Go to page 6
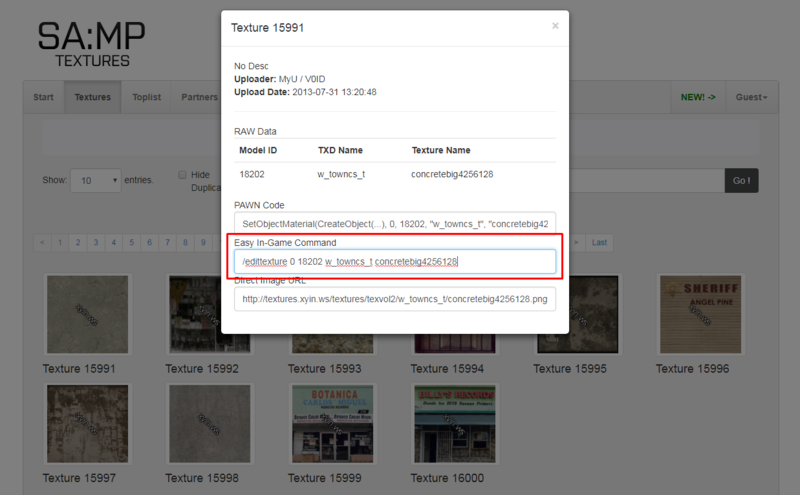The height and width of the screenshot is (495, 800). pos(149,242)
